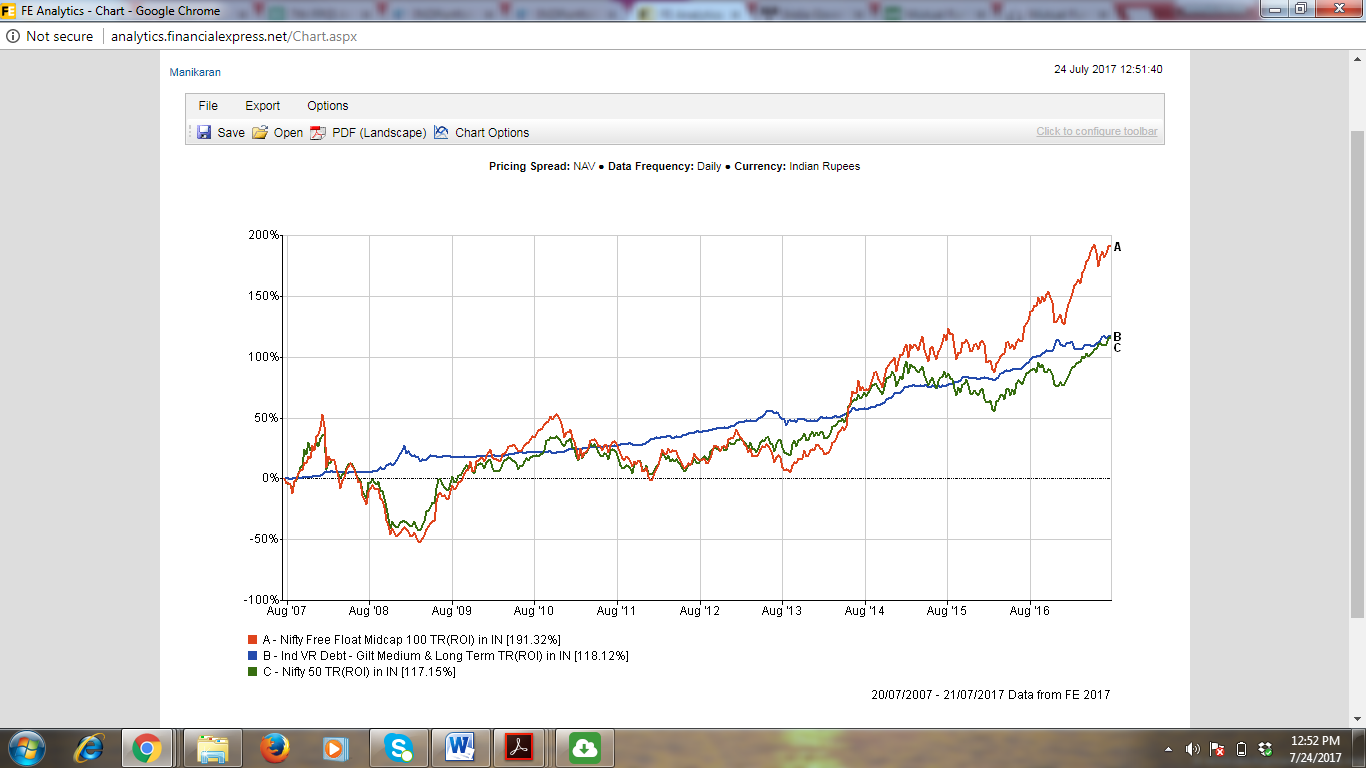Click the PDF (Landscape) document icon
Screen dimensions: 1366x768
click(x=318, y=132)
